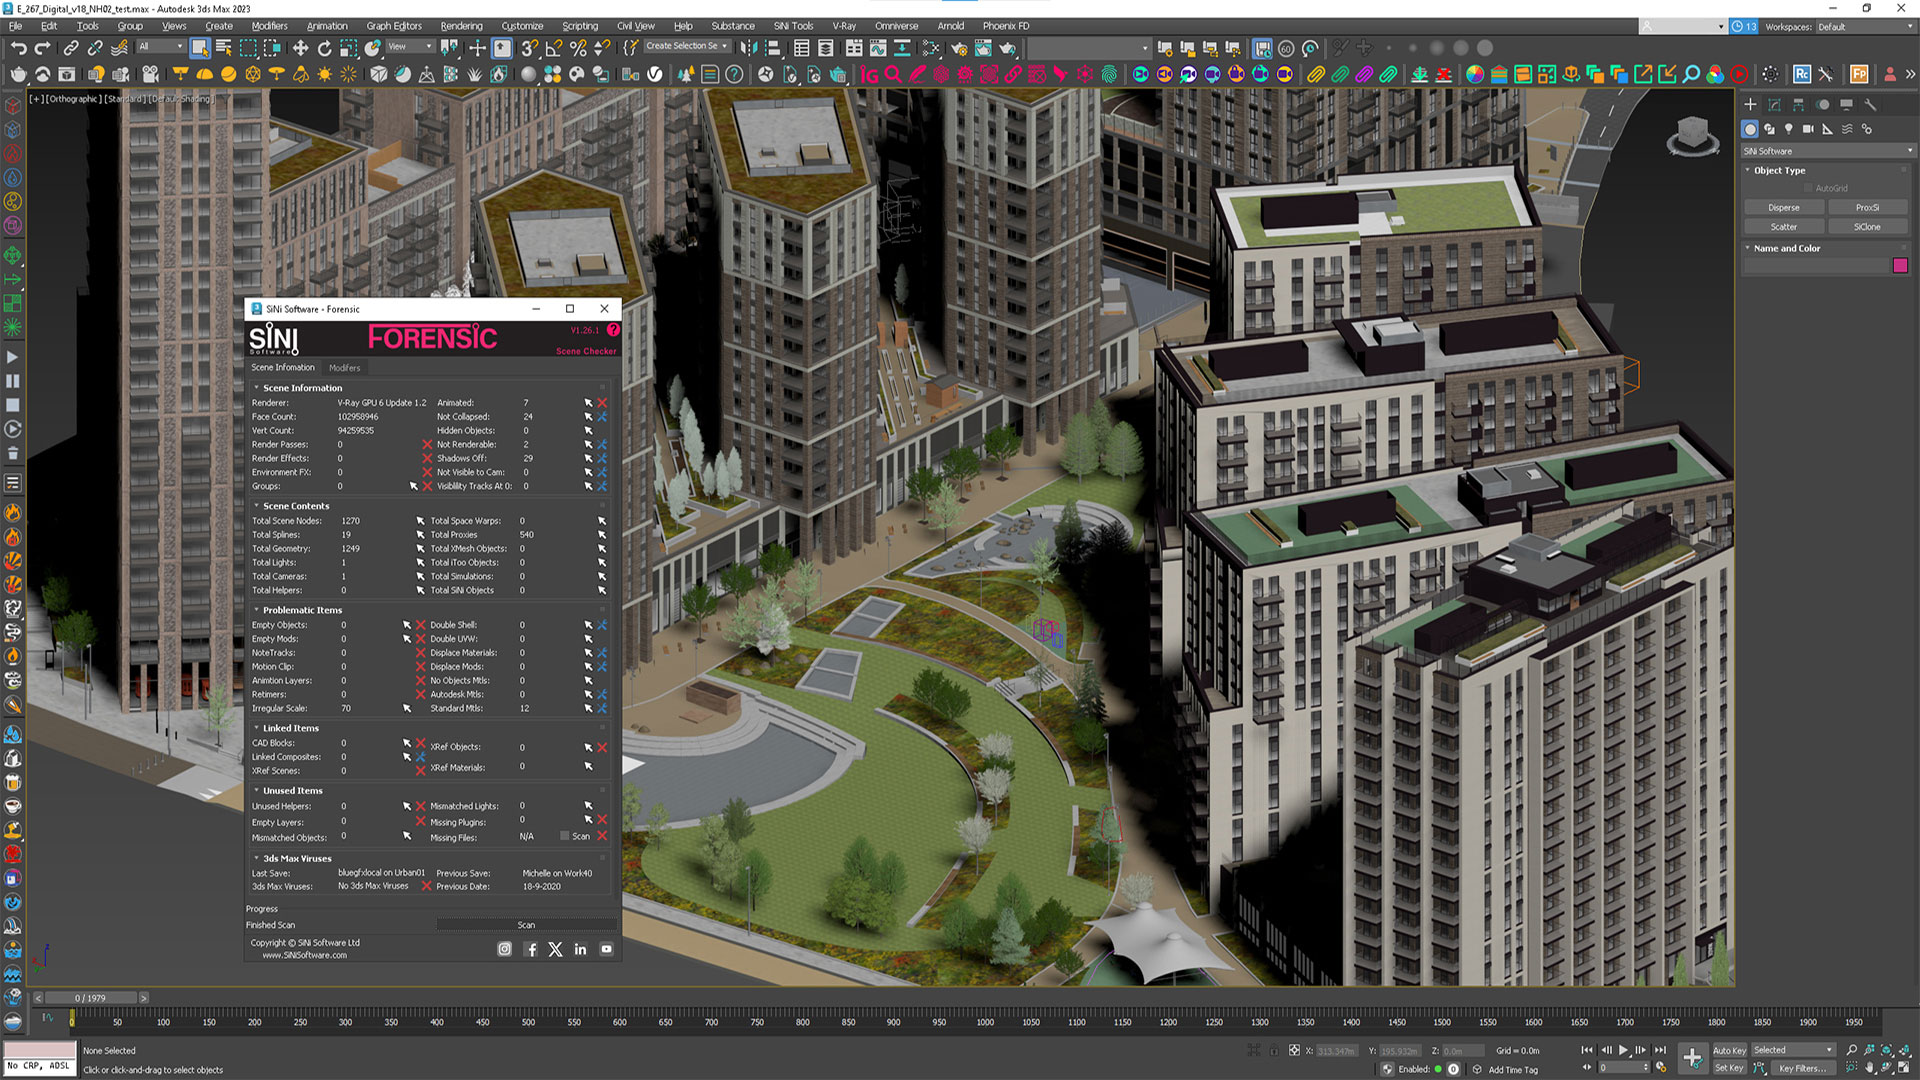Open the LinkedIn icon in Forensic window
This screenshot has width=1920, height=1080.
click(x=580, y=949)
